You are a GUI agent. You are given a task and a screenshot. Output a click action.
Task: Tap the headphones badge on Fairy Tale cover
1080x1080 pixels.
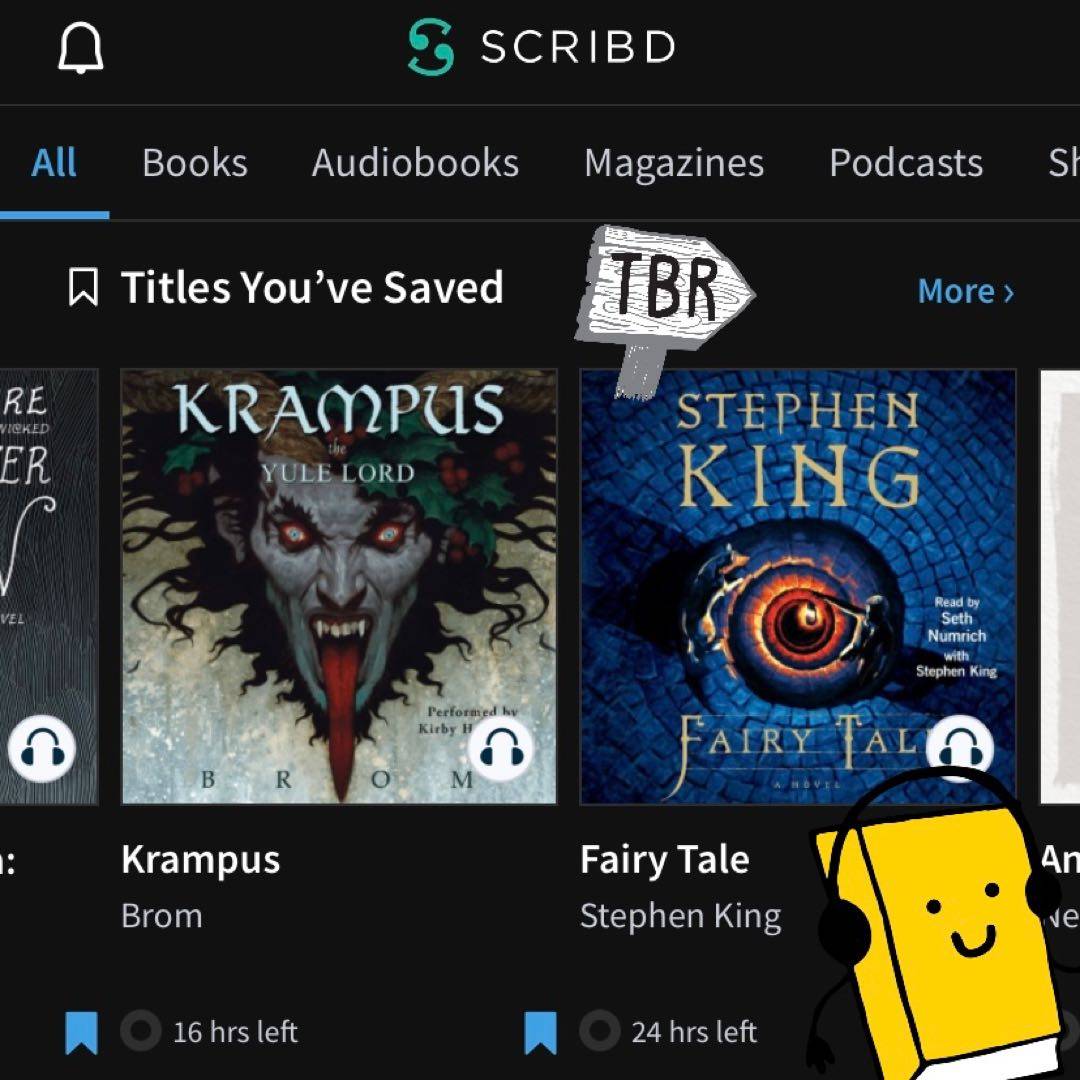tap(960, 748)
